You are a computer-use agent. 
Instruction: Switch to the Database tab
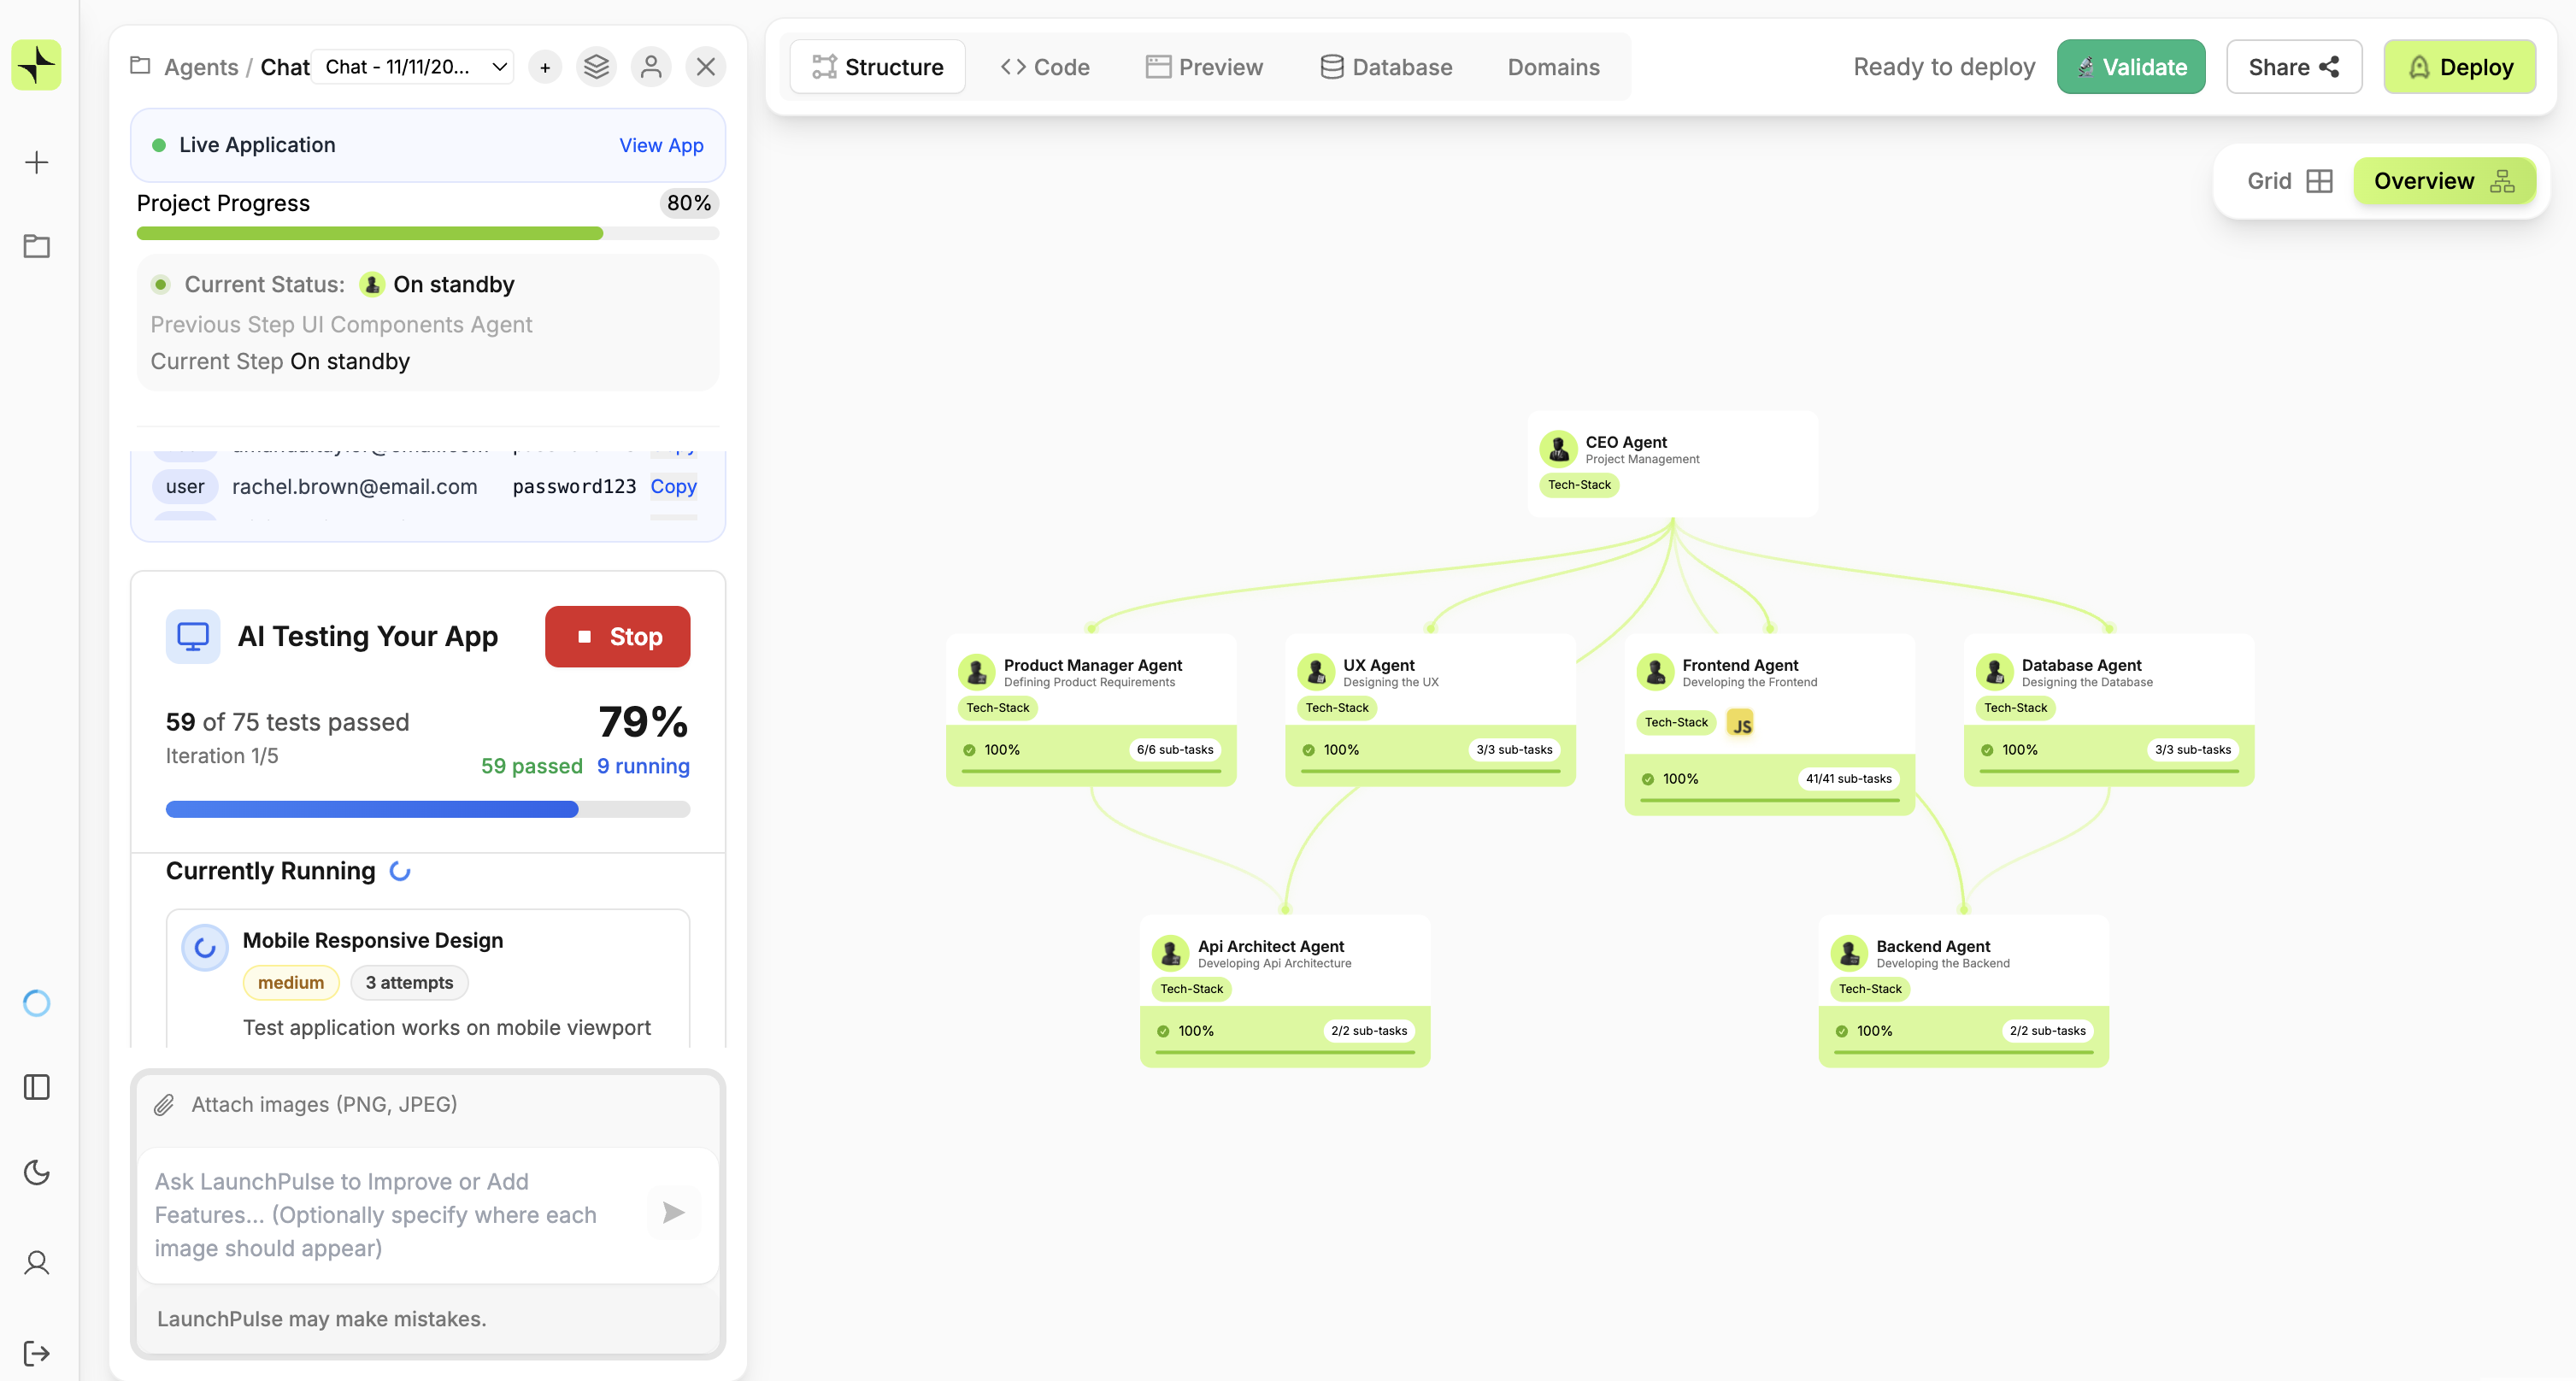(x=1386, y=66)
